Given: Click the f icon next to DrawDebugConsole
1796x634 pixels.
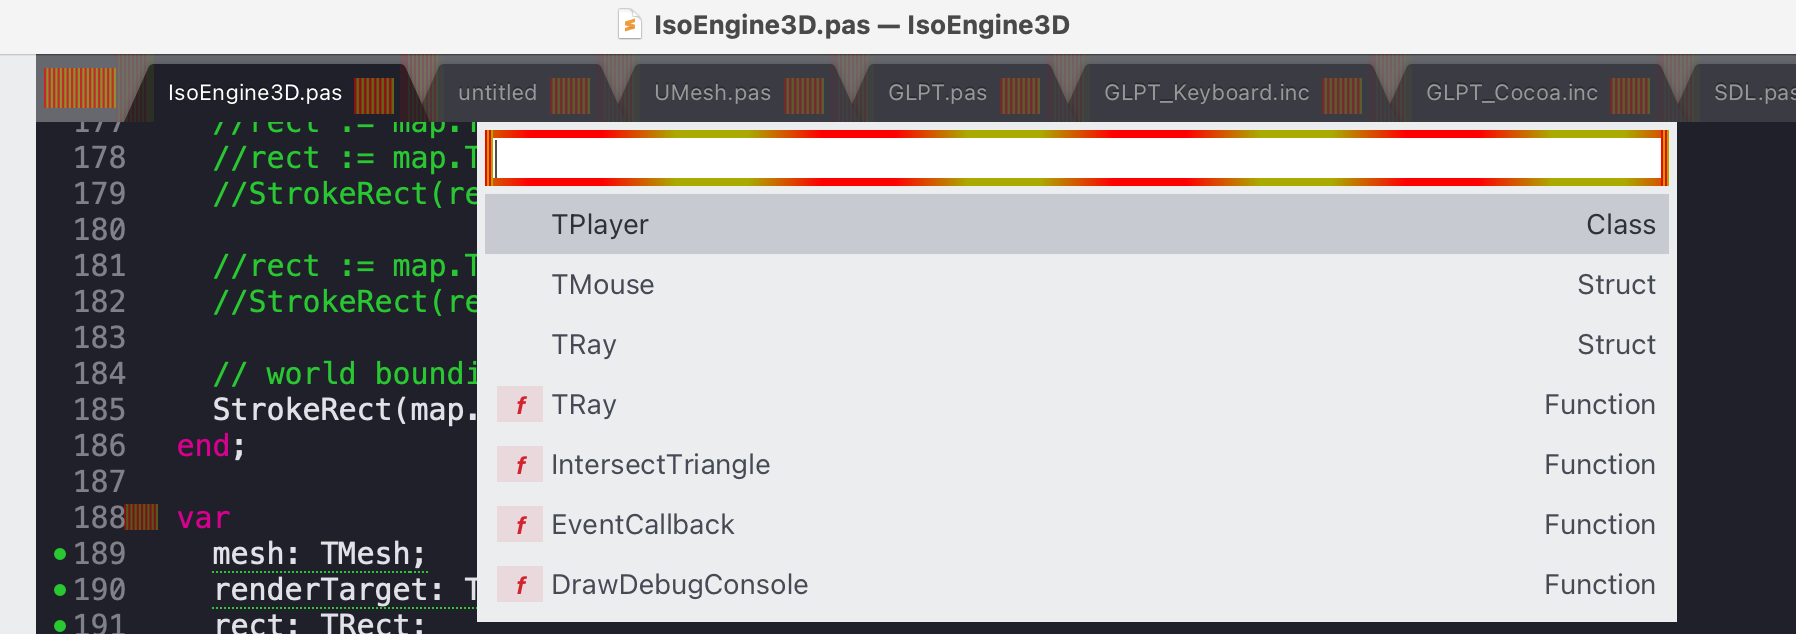Looking at the screenshot, I should [x=520, y=584].
